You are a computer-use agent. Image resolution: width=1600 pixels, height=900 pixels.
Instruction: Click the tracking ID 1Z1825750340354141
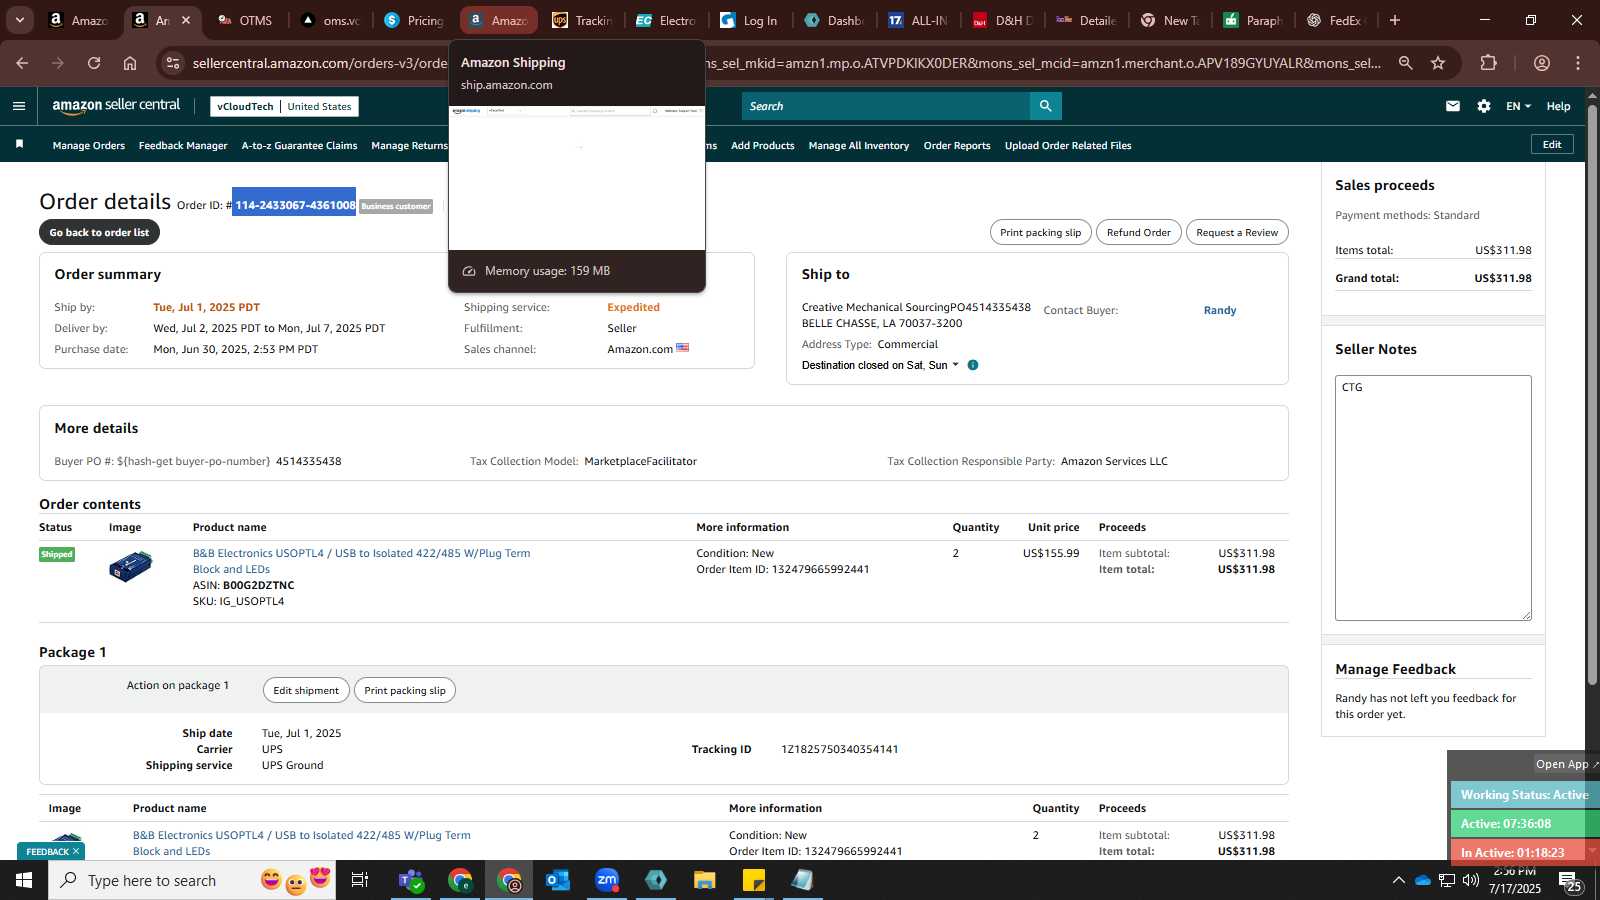839,749
